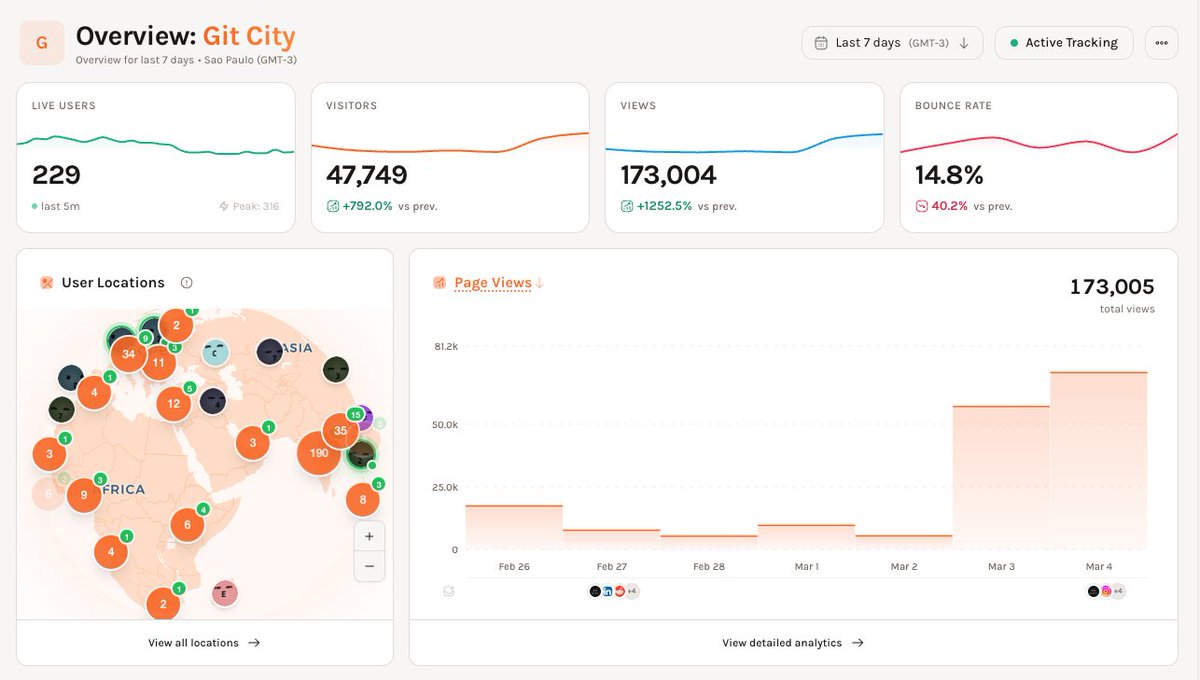The image size is (1200, 680).
Task: Click the 229 live users count
Action: (x=56, y=175)
